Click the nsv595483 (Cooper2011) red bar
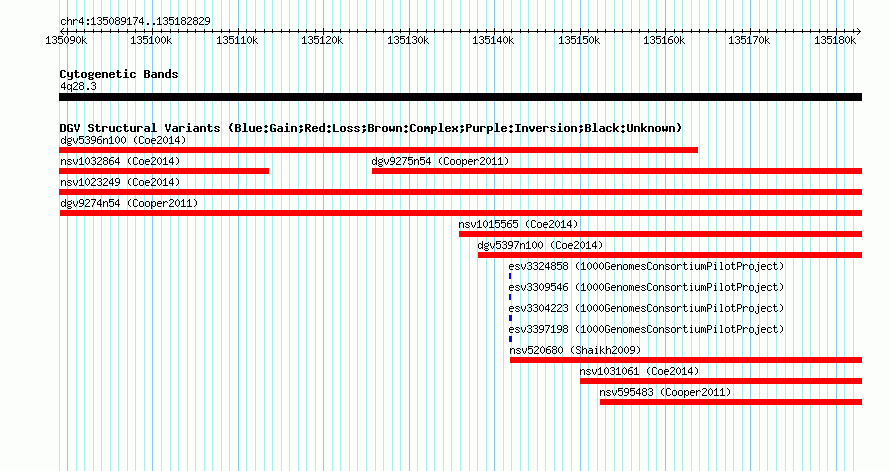 (731, 402)
